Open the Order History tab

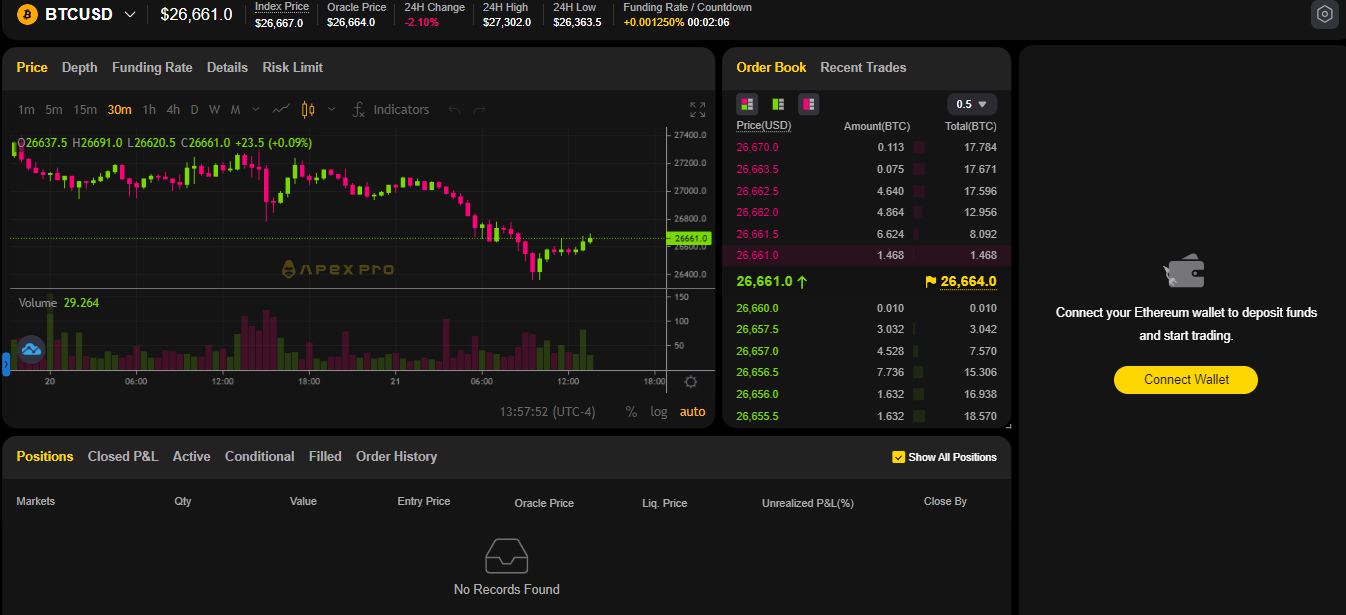click(x=396, y=456)
